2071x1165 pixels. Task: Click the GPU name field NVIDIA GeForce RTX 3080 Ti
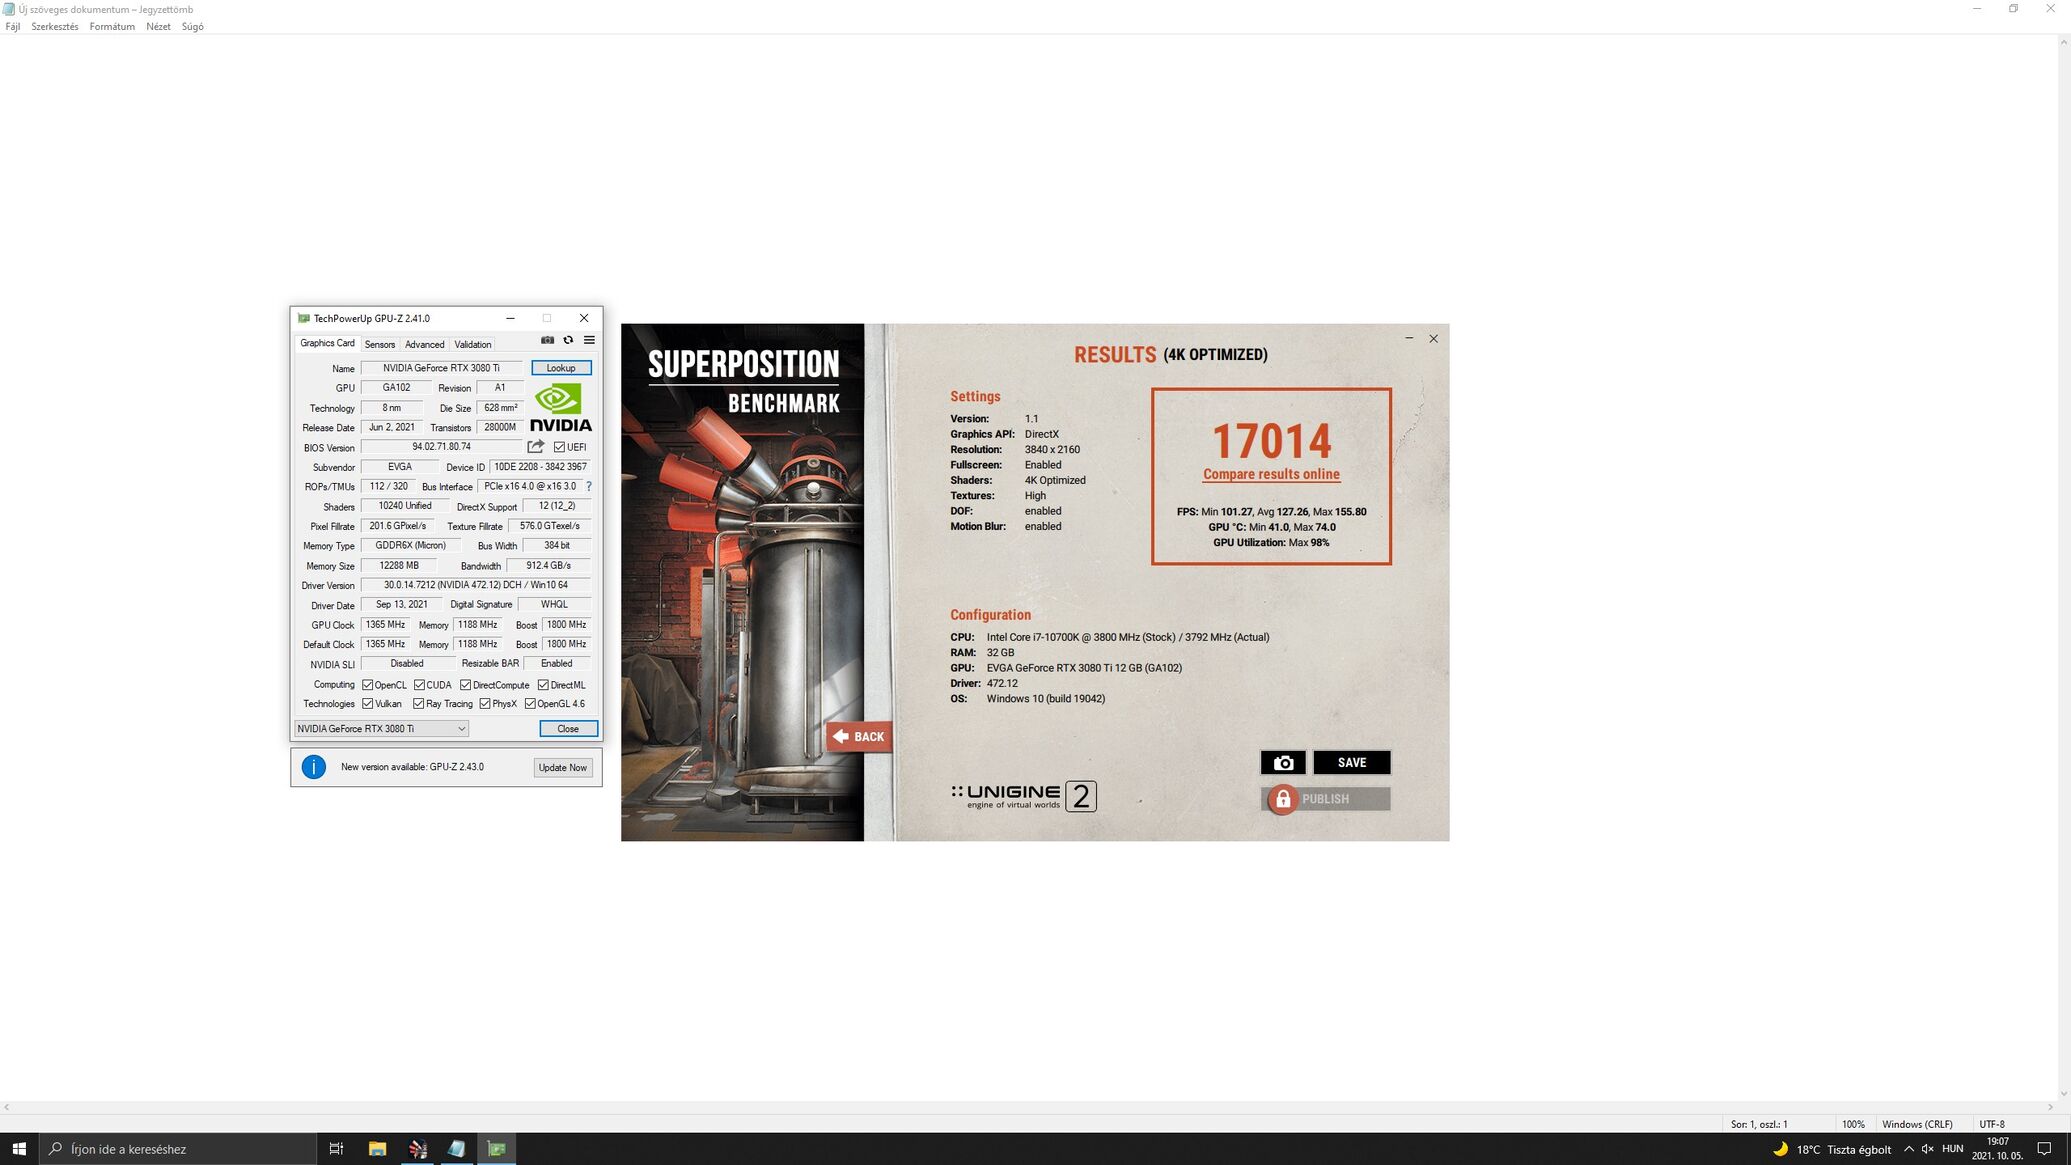pos(441,368)
